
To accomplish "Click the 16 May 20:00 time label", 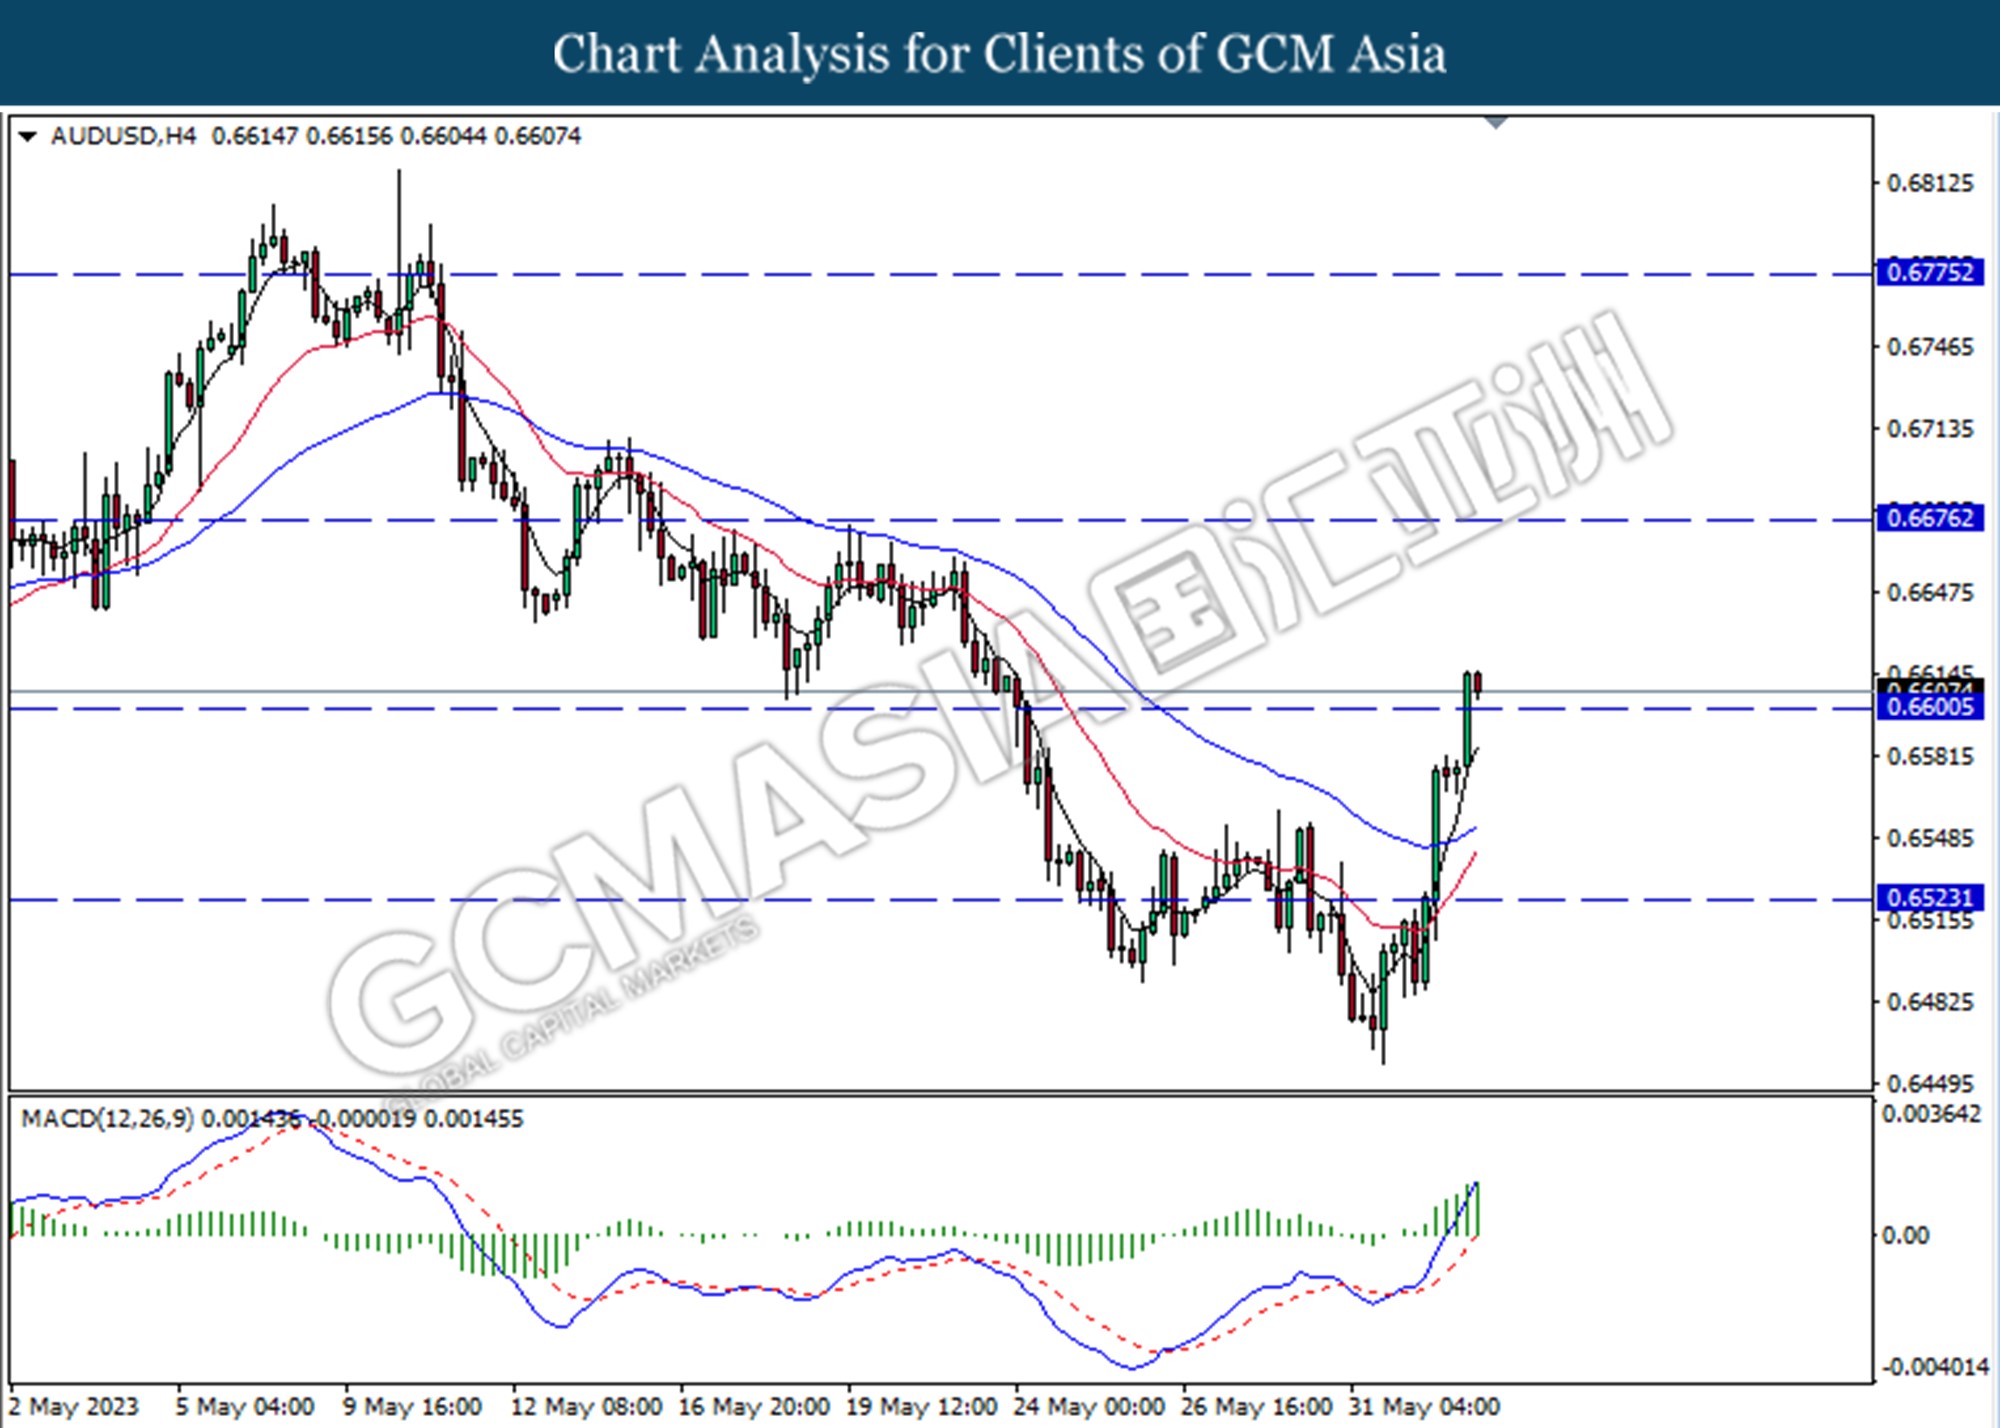I will pos(754,1406).
